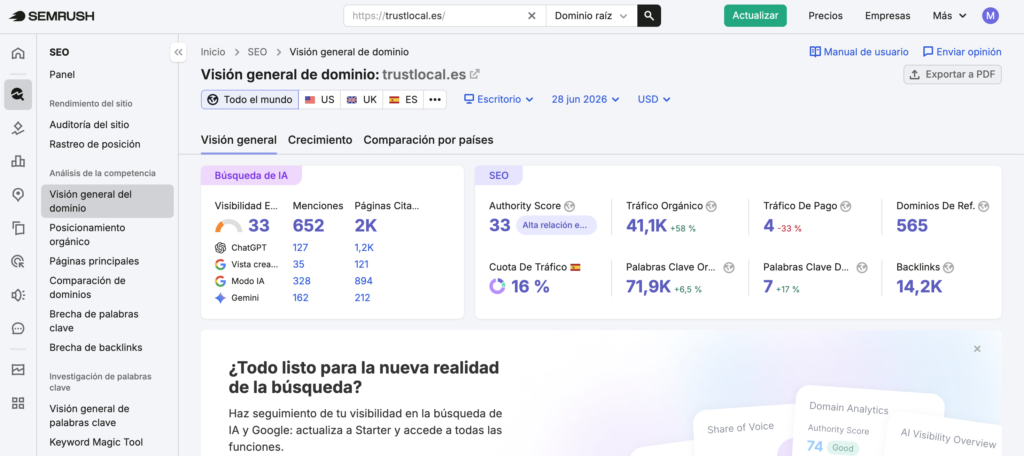Go to Home icon in sidebar

[x=18, y=54]
